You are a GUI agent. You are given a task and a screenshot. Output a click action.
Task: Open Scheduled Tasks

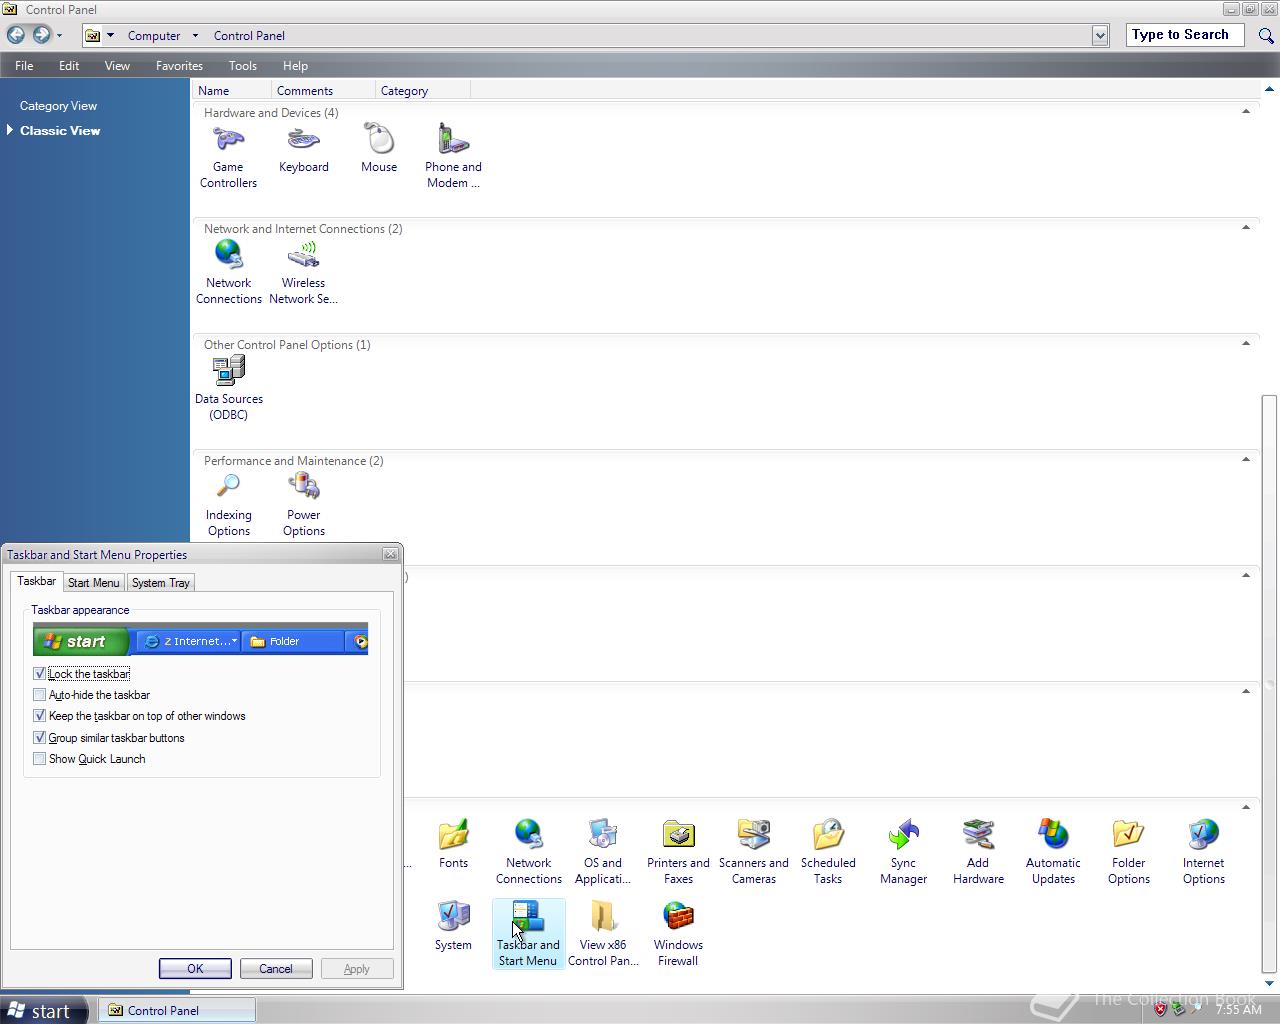(x=828, y=853)
